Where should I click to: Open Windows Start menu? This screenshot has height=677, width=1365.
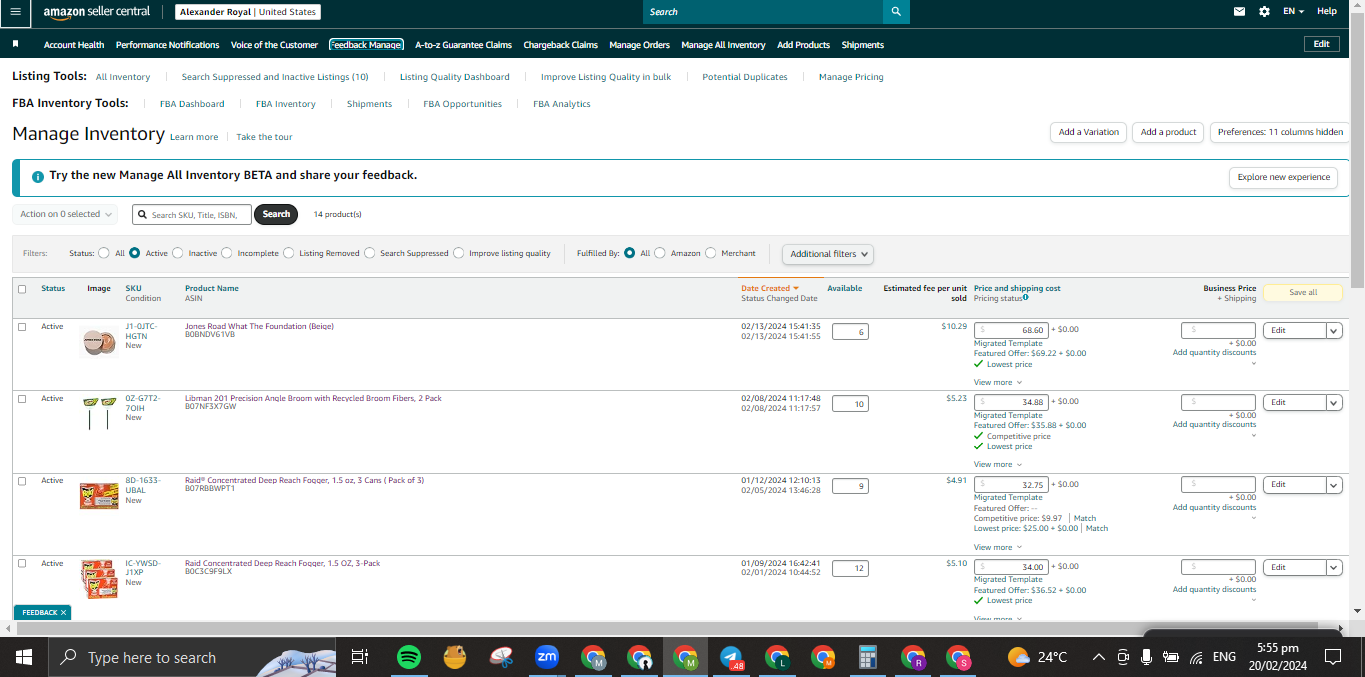coord(24,657)
